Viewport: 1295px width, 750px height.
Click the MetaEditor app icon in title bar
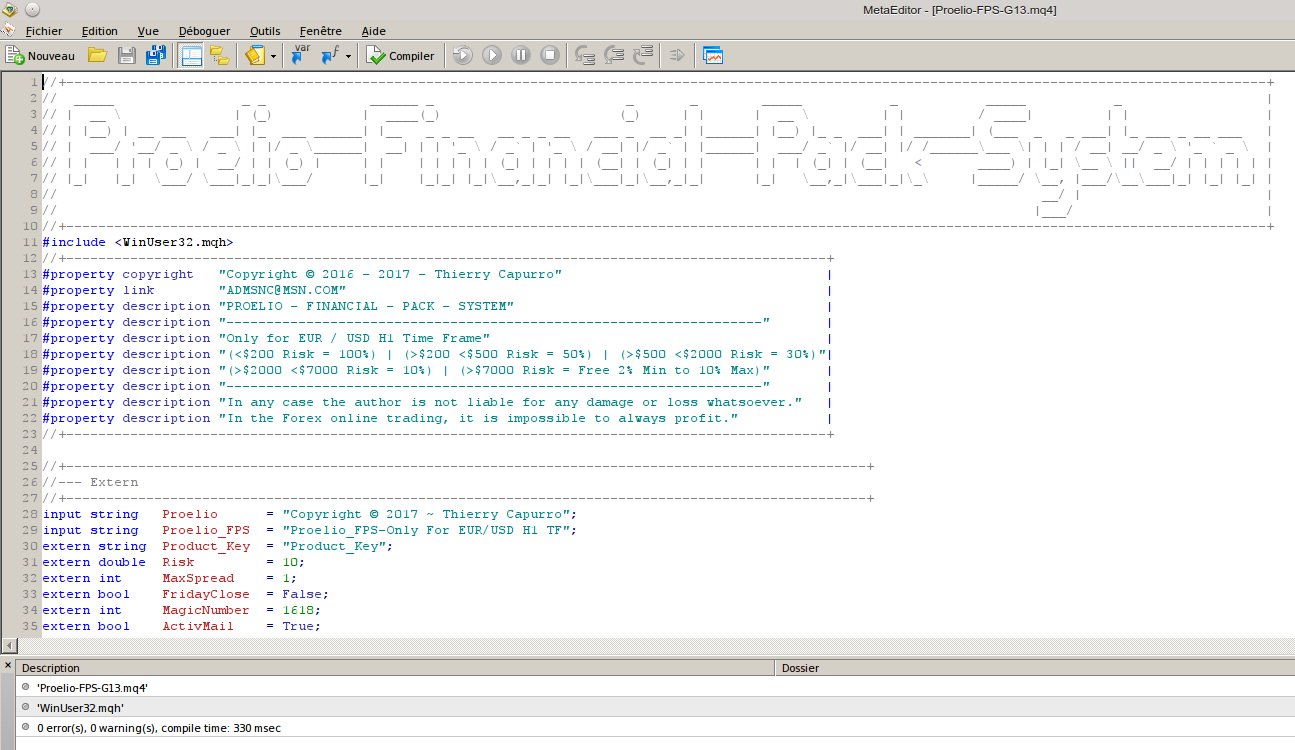point(9,9)
